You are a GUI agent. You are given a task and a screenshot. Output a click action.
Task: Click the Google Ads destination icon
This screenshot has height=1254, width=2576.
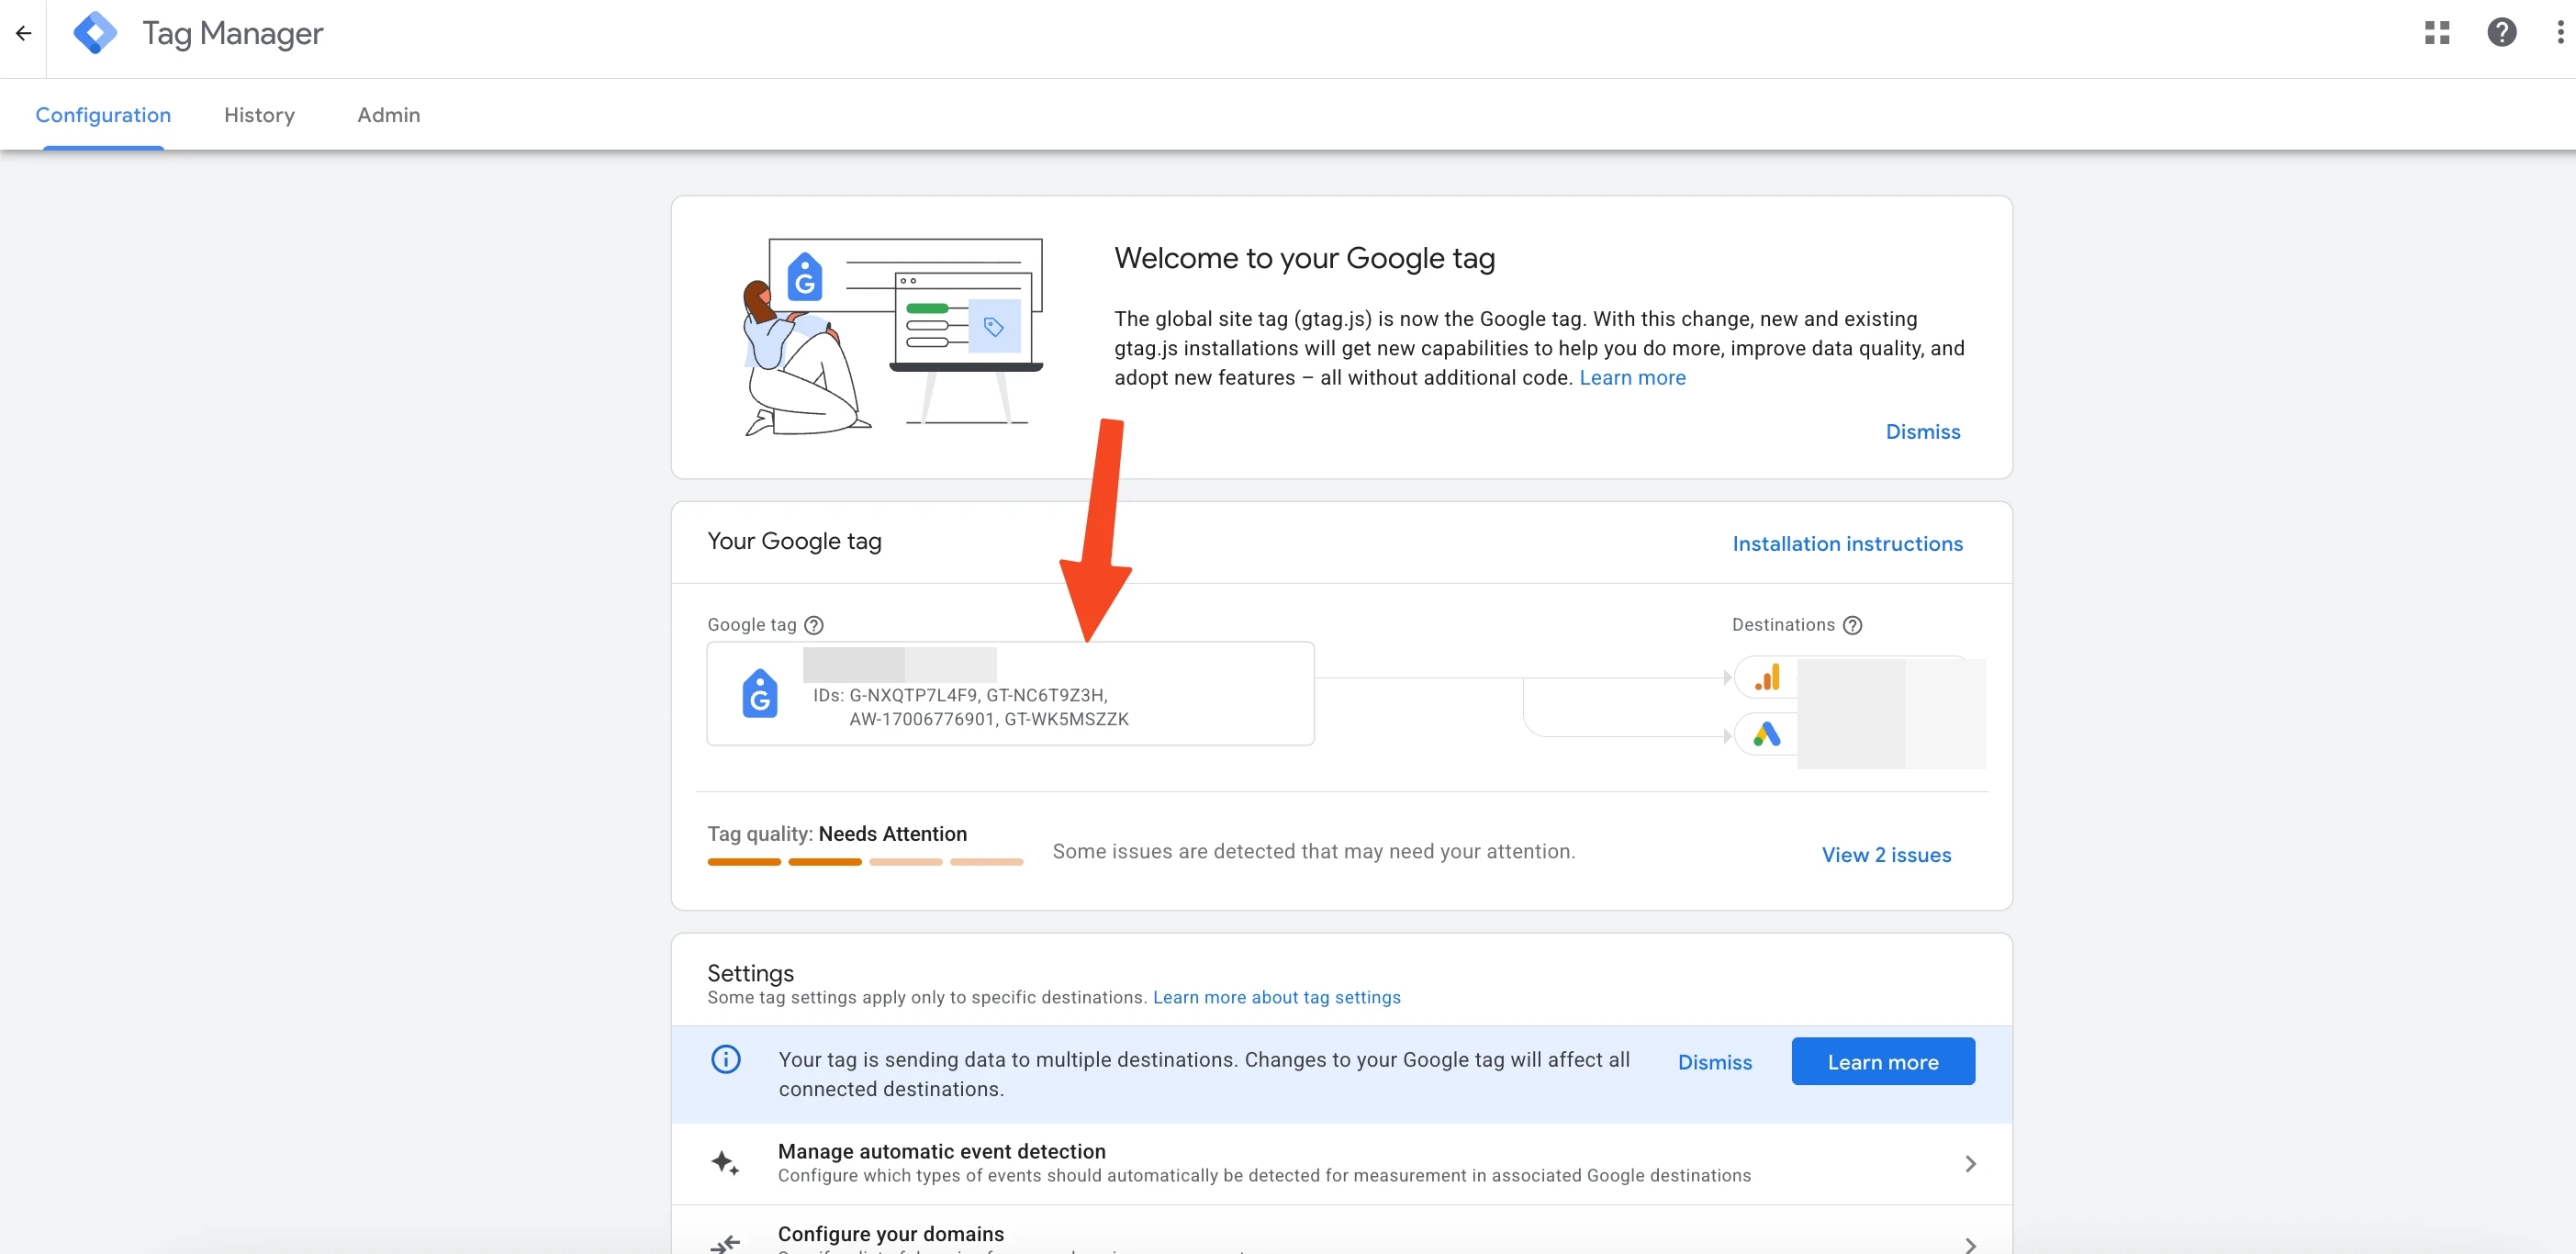(1767, 735)
